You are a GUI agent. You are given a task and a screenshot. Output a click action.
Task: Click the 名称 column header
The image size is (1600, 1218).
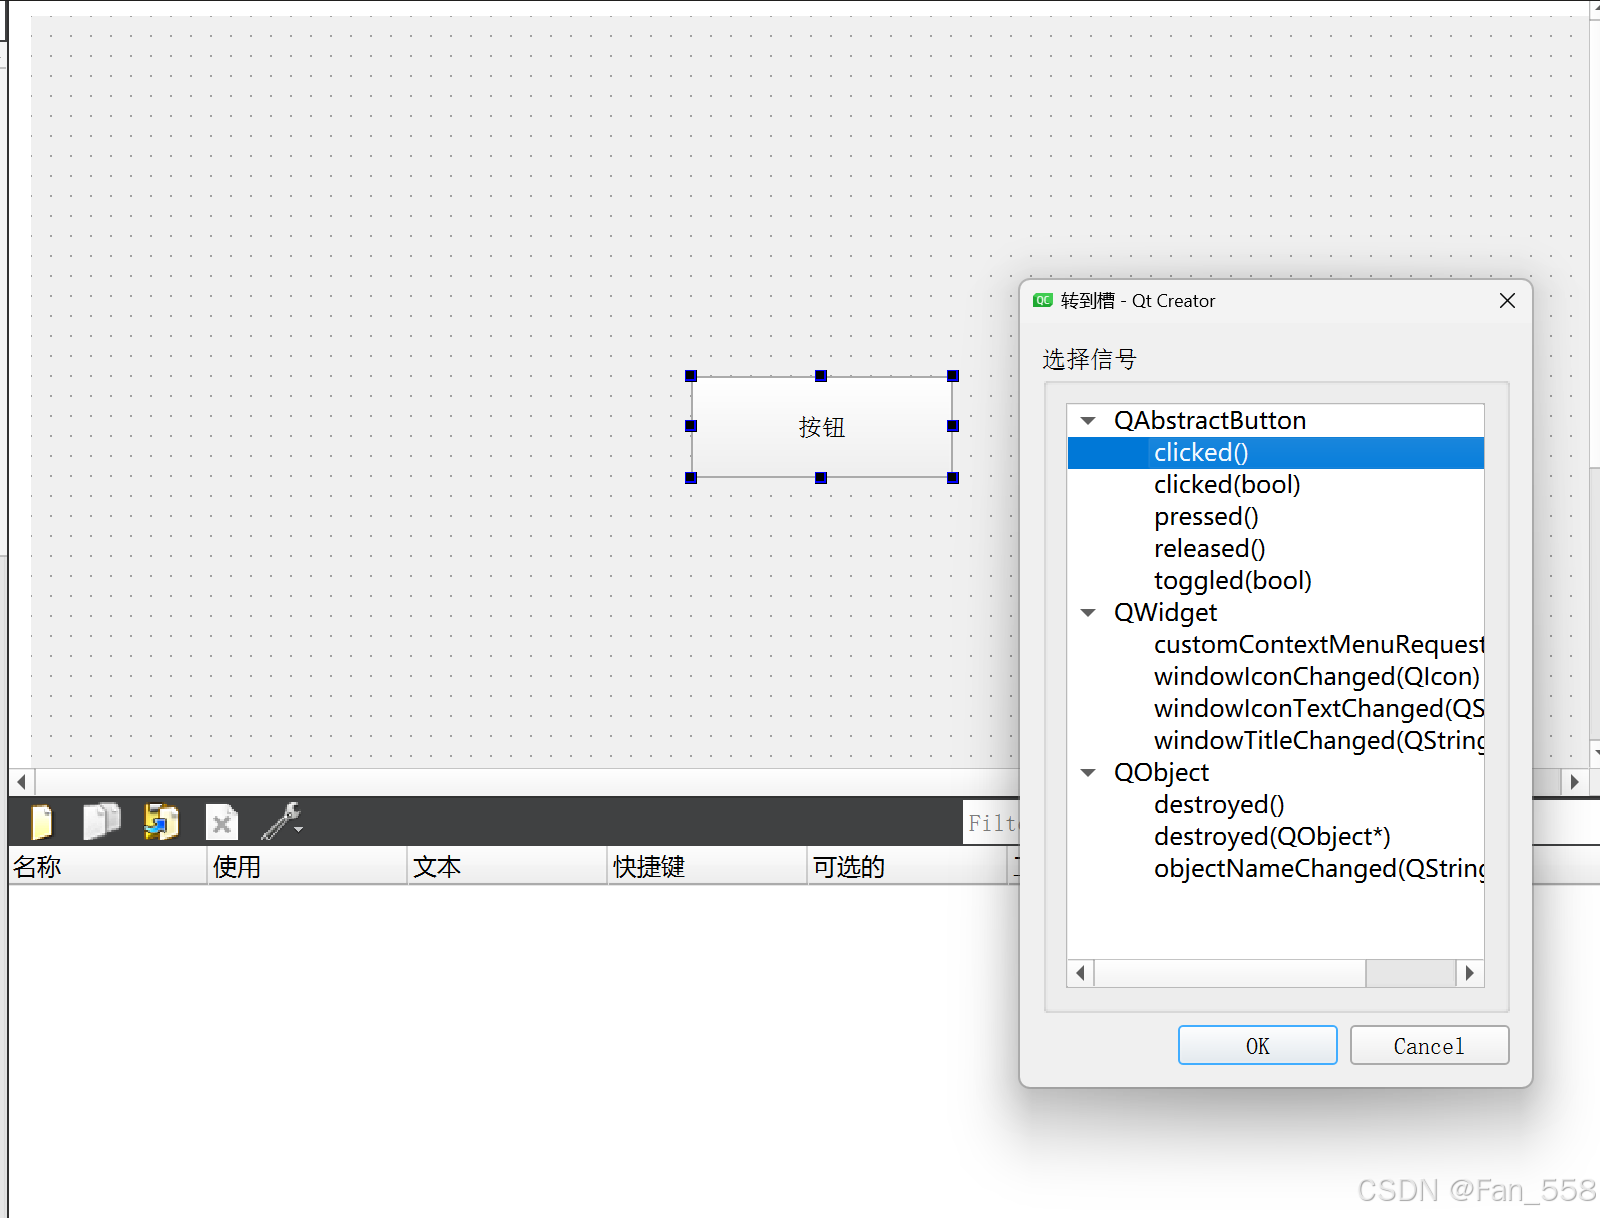[x=108, y=866]
